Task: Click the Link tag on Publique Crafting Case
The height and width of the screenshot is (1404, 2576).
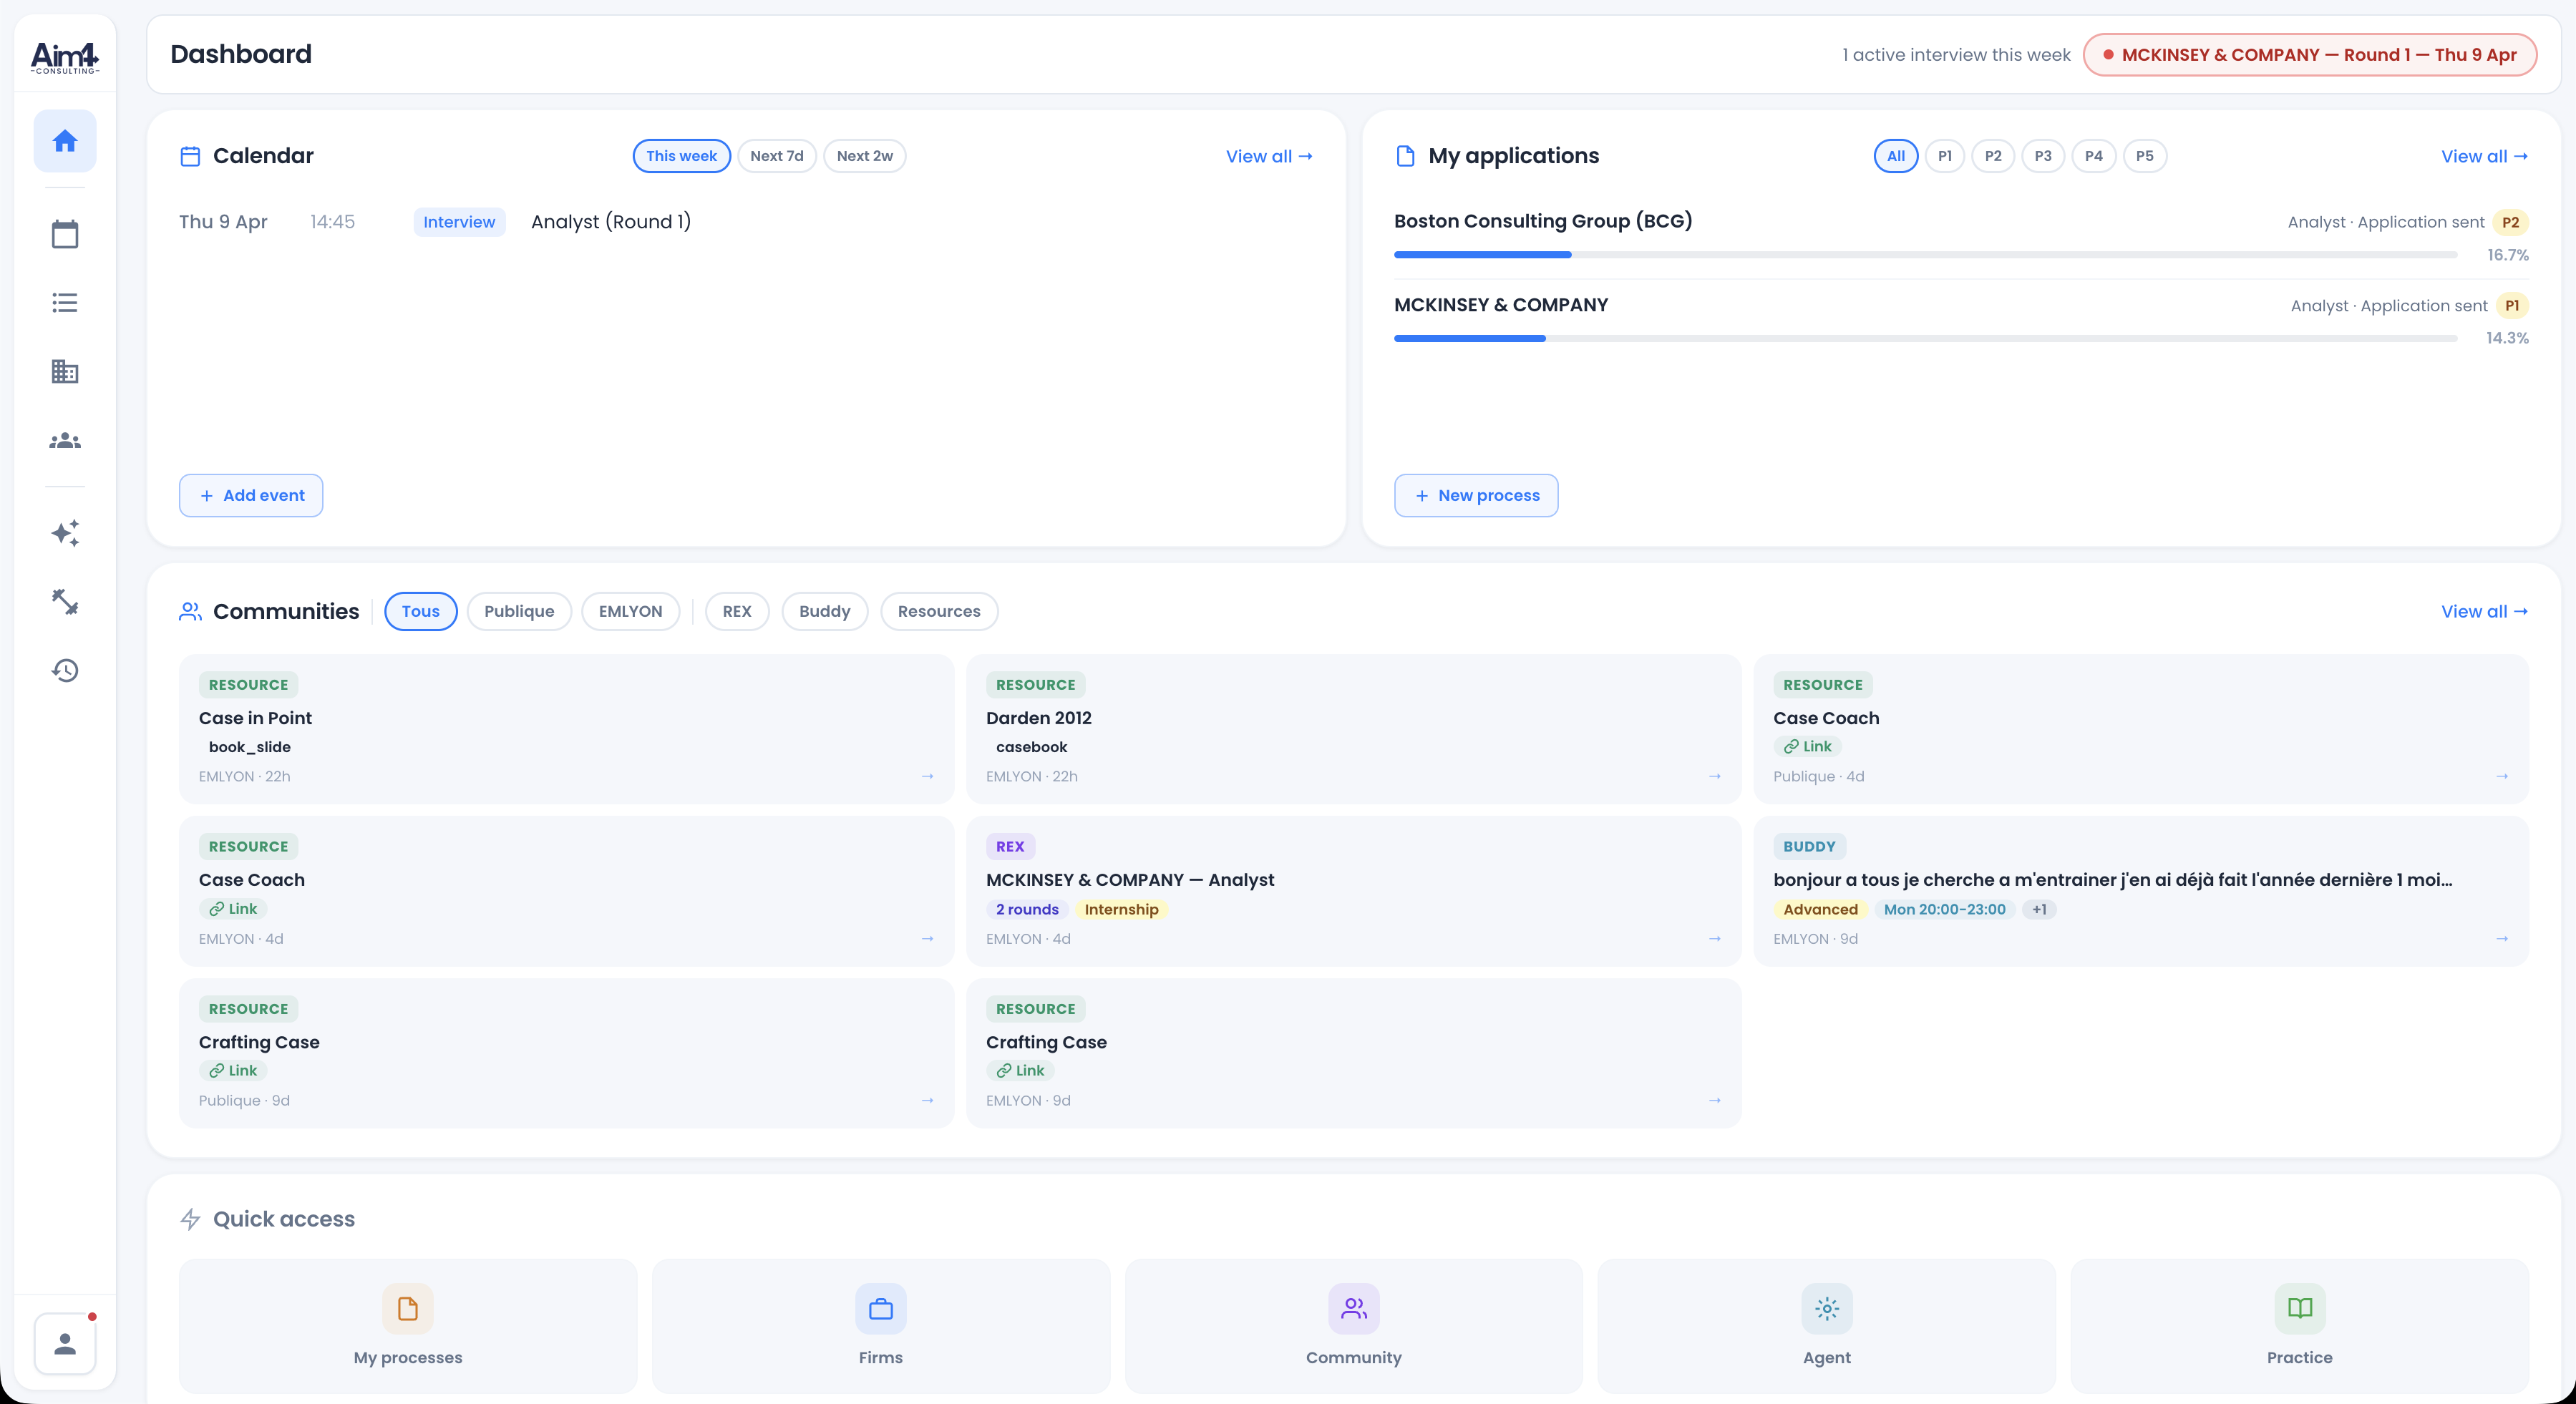Action: coord(233,1070)
